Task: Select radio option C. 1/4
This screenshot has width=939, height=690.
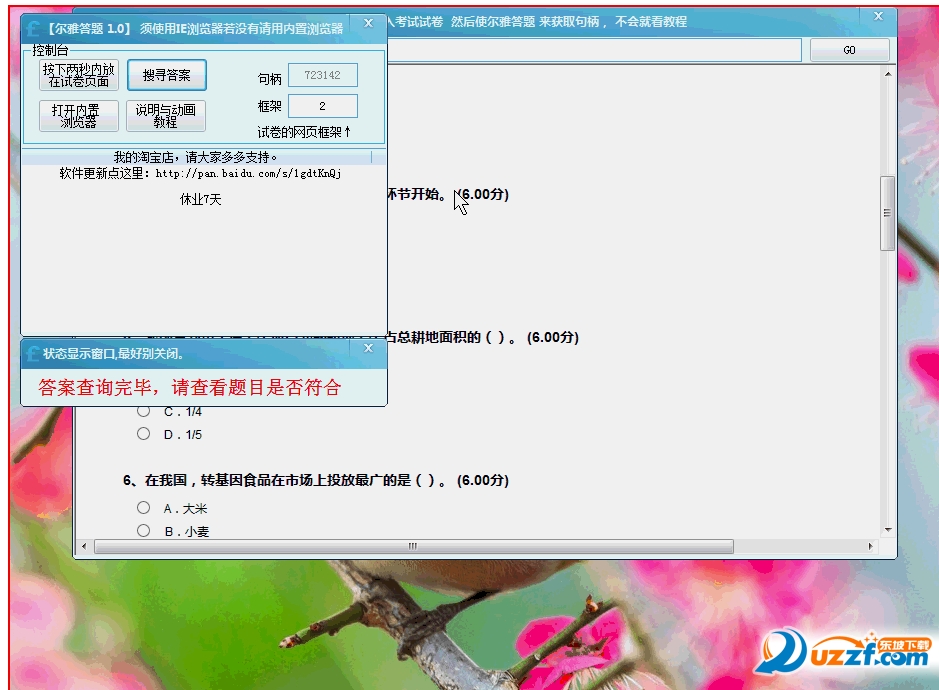Action: click(143, 411)
